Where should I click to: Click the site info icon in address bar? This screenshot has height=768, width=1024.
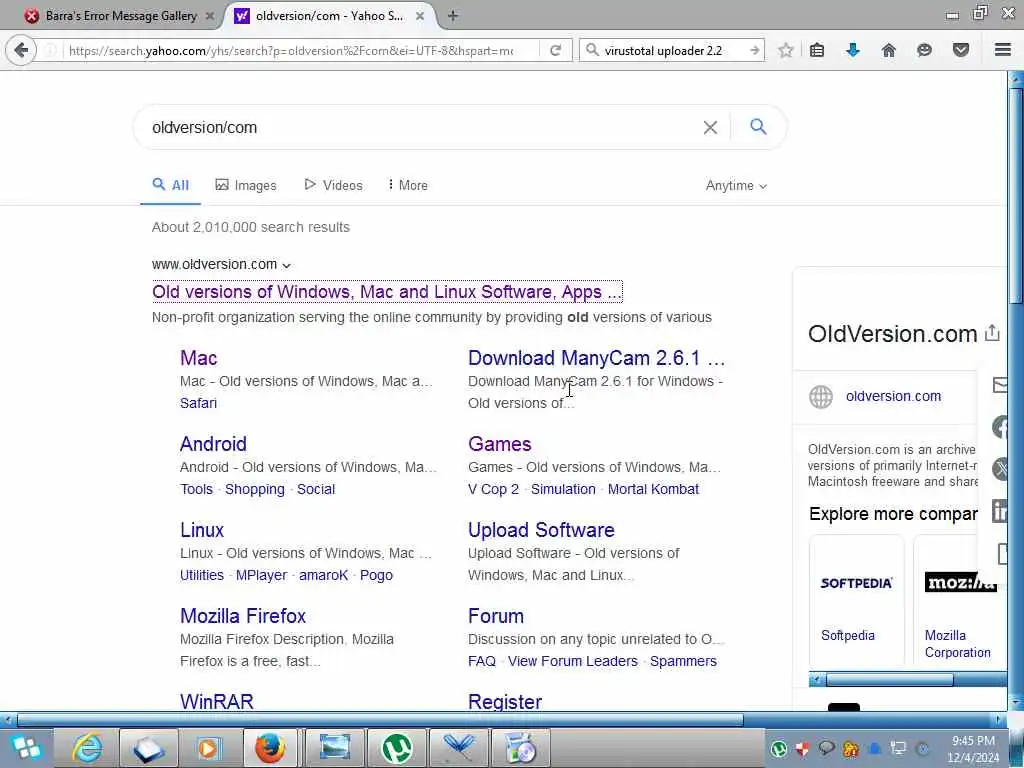coord(50,50)
